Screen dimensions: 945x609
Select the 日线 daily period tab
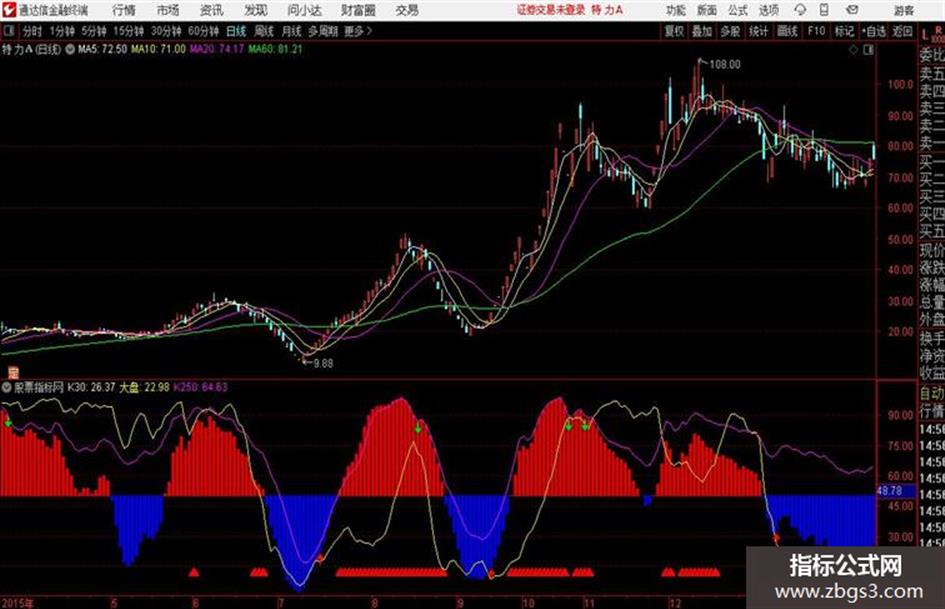click(x=236, y=31)
